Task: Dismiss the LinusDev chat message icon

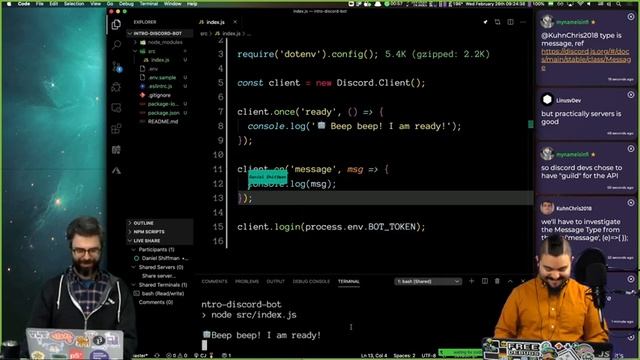Action: (631, 95)
